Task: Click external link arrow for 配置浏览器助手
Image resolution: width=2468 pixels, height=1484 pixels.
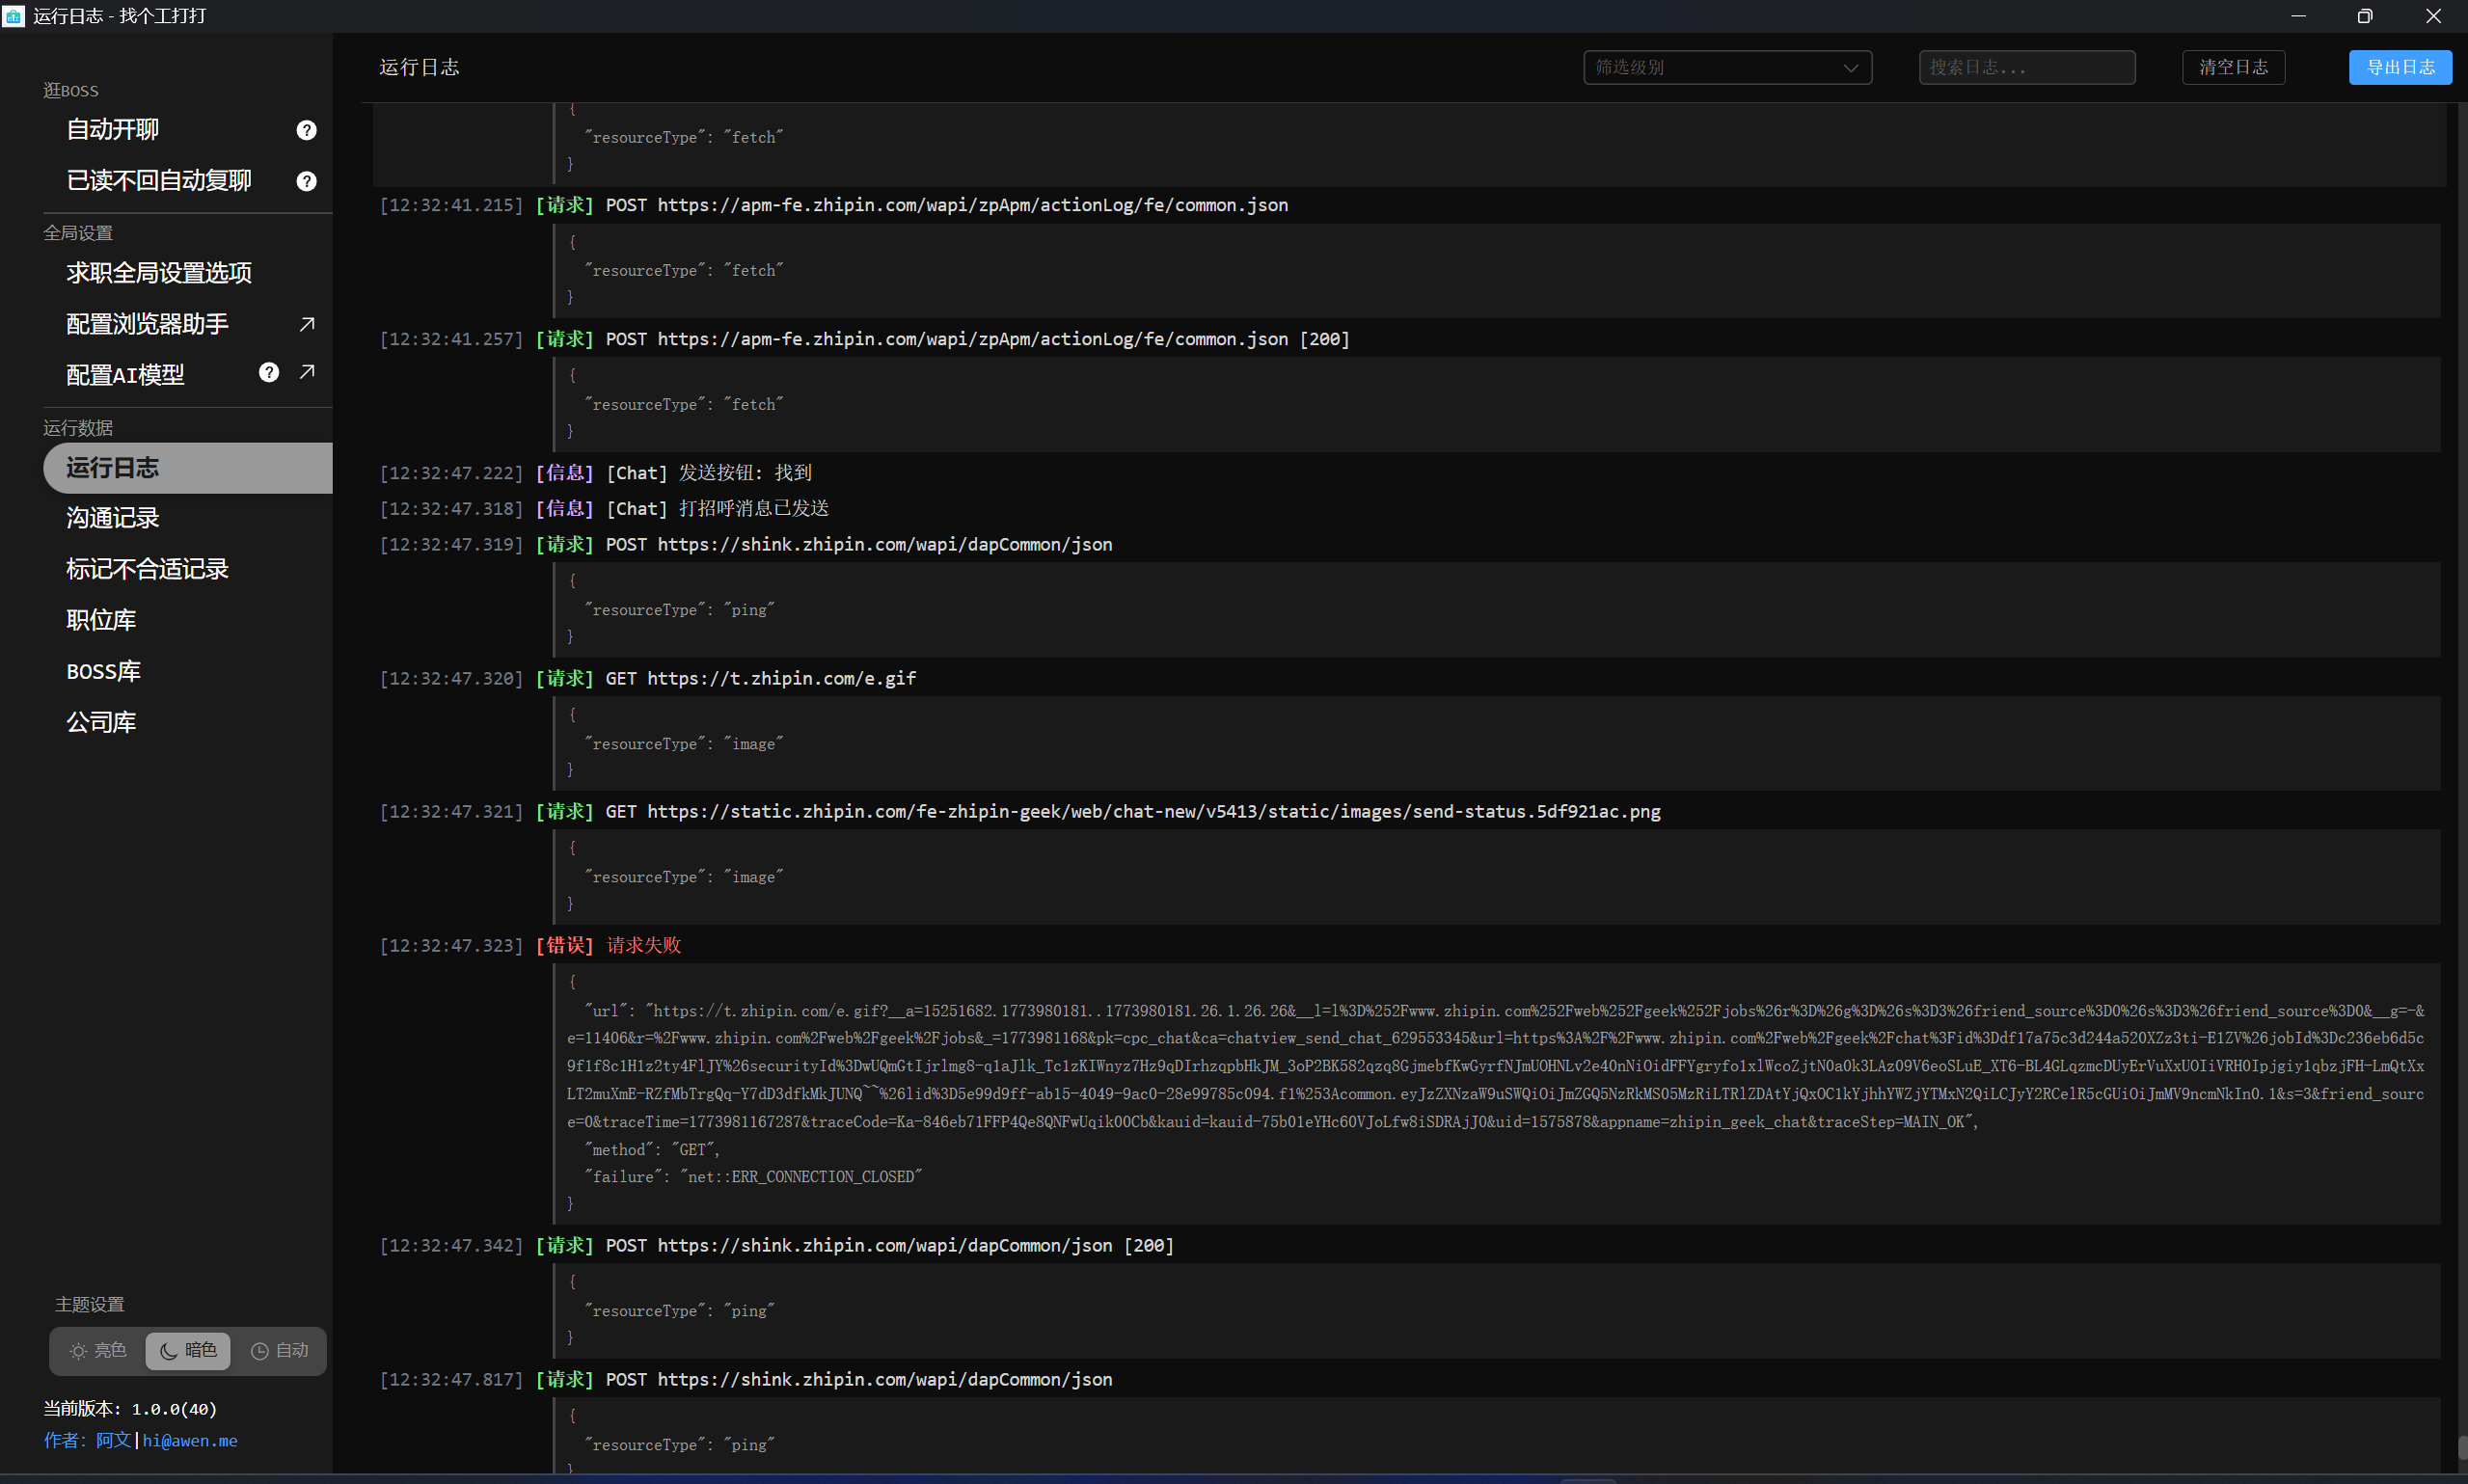Action: [307, 324]
